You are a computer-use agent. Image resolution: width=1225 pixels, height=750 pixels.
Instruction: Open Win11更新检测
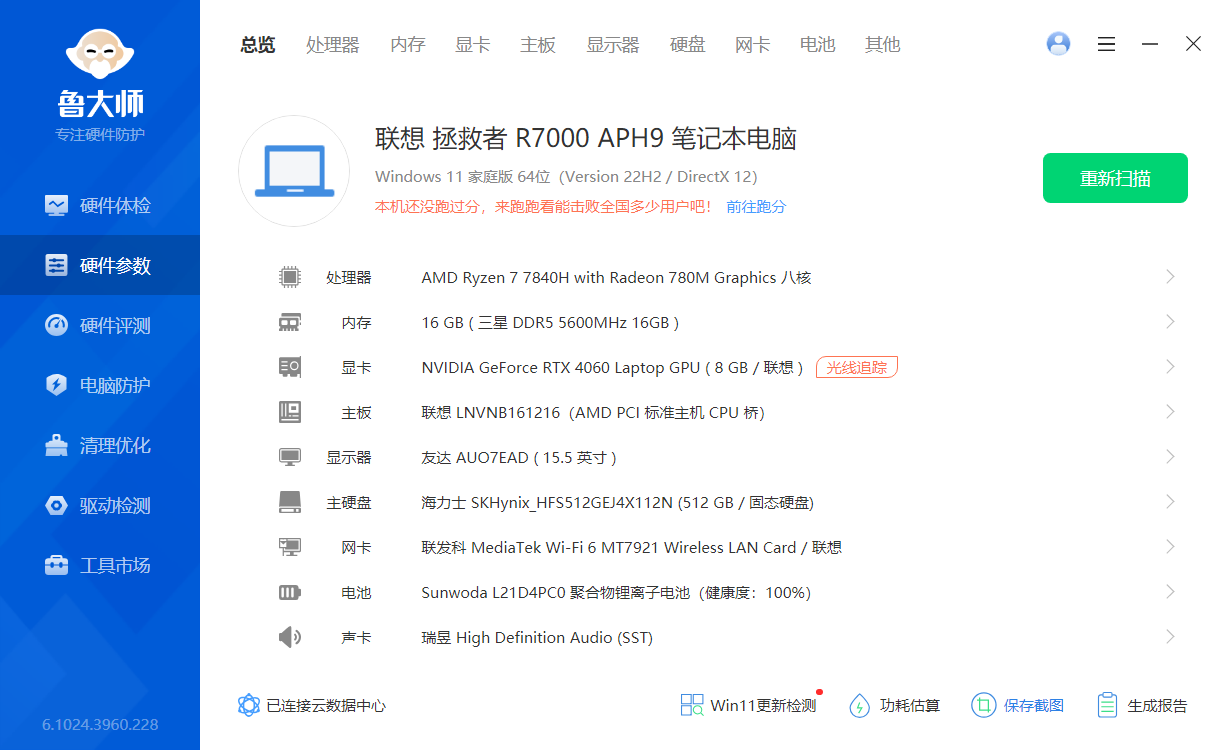(x=749, y=705)
